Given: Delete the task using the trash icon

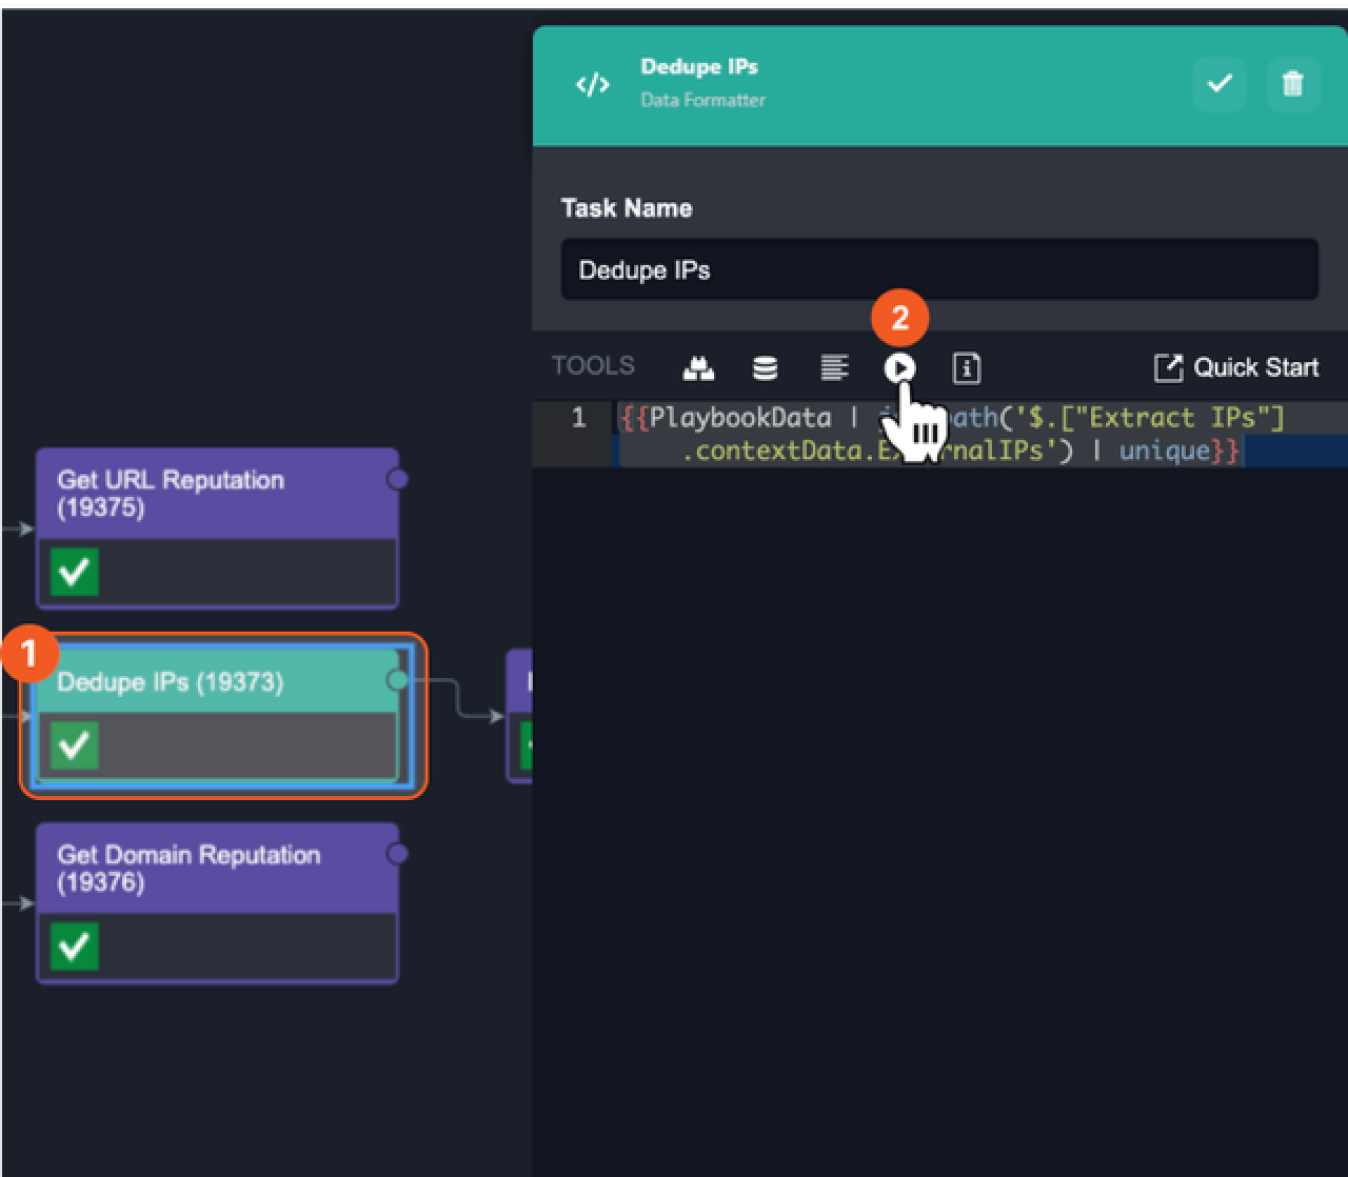Looking at the screenshot, I should 1292,84.
